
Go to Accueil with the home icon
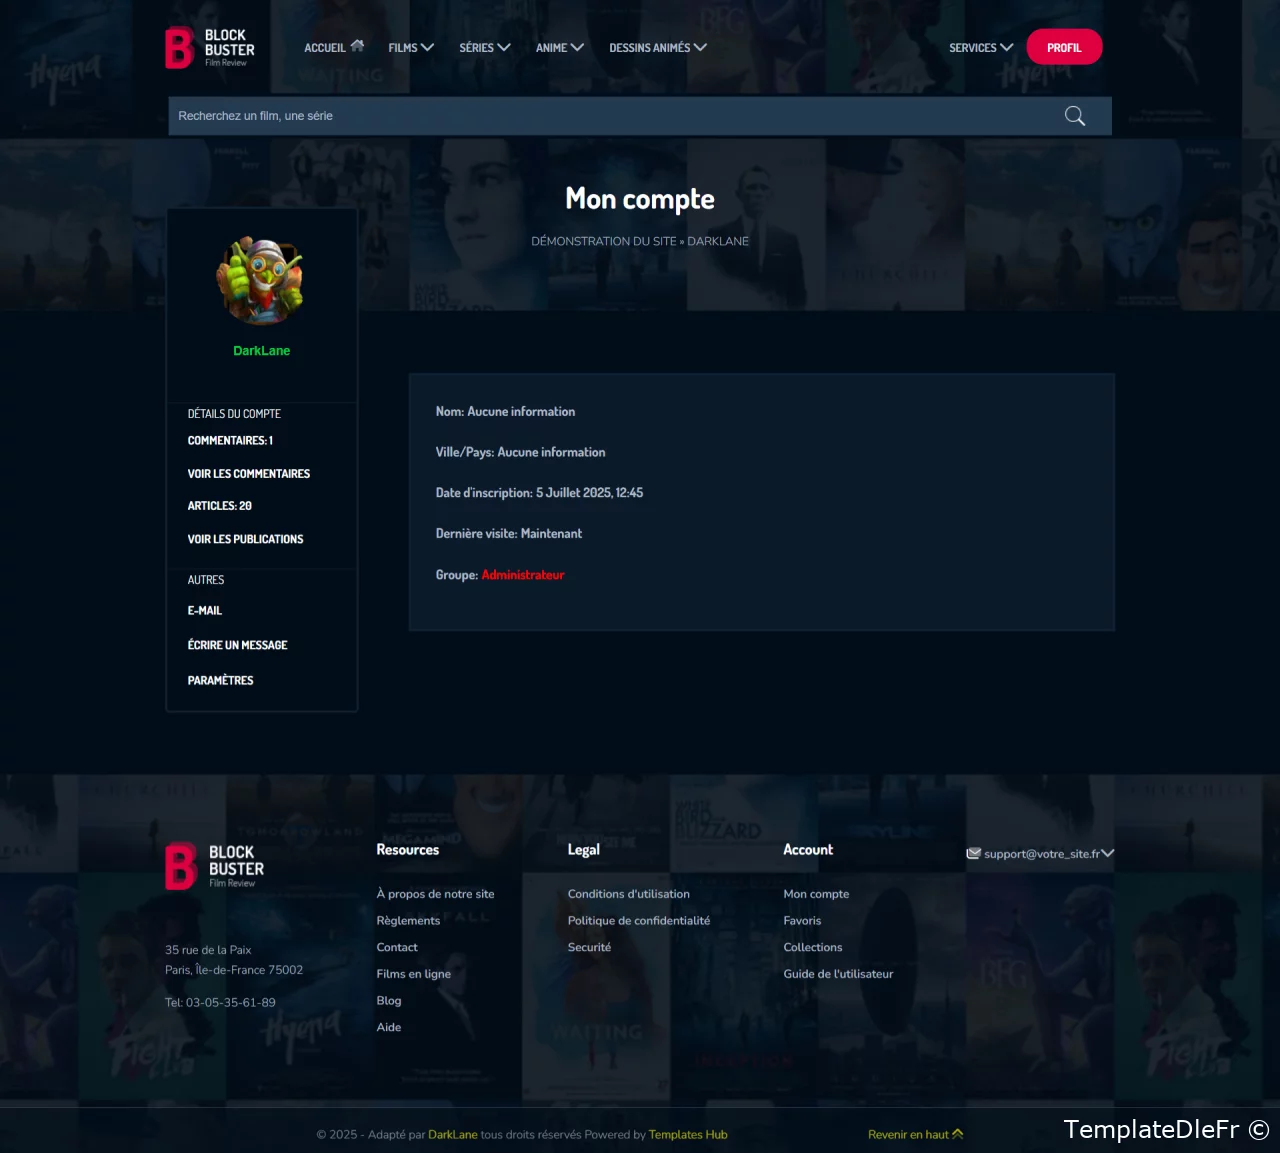point(334,47)
